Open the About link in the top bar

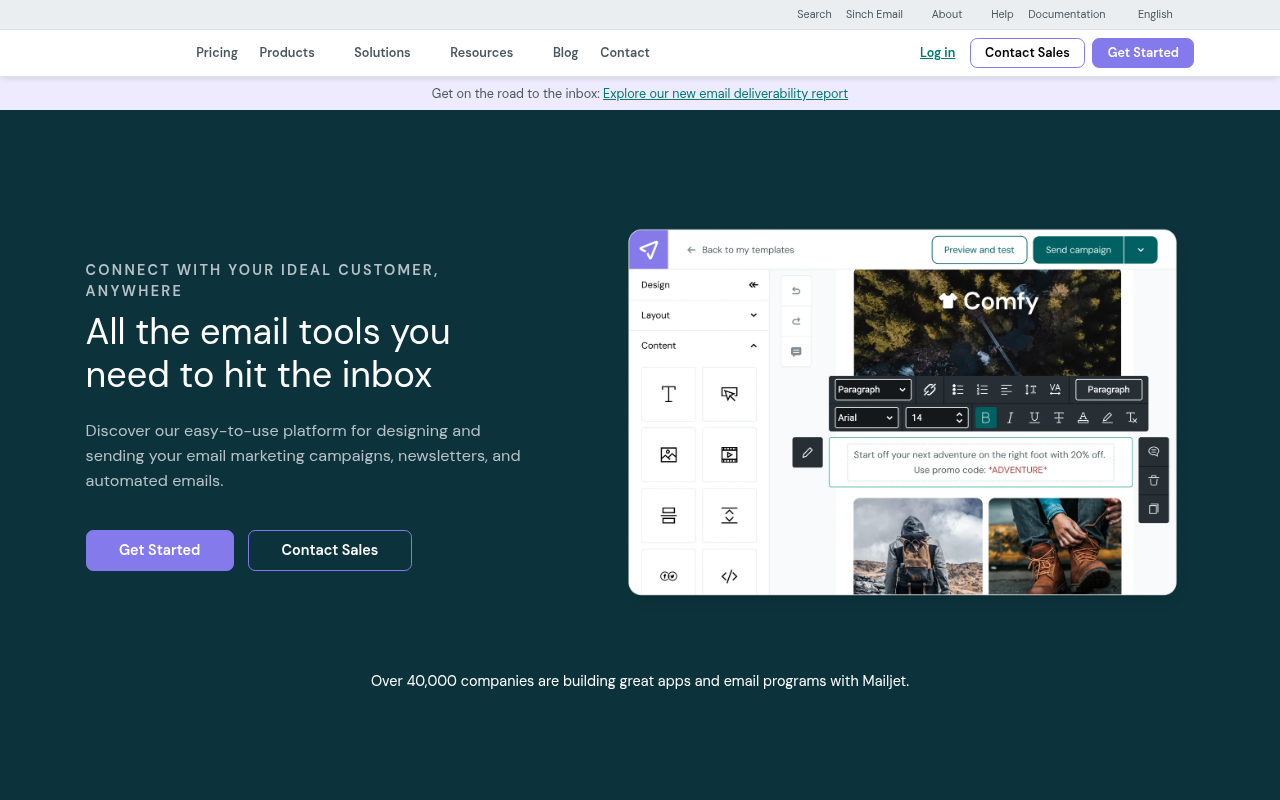point(947,14)
